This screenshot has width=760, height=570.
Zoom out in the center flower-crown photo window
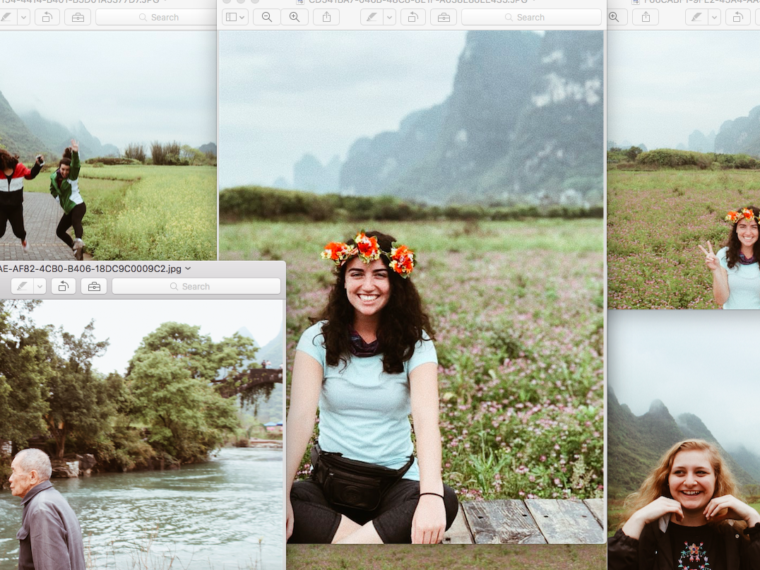pyautogui.click(x=267, y=17)
